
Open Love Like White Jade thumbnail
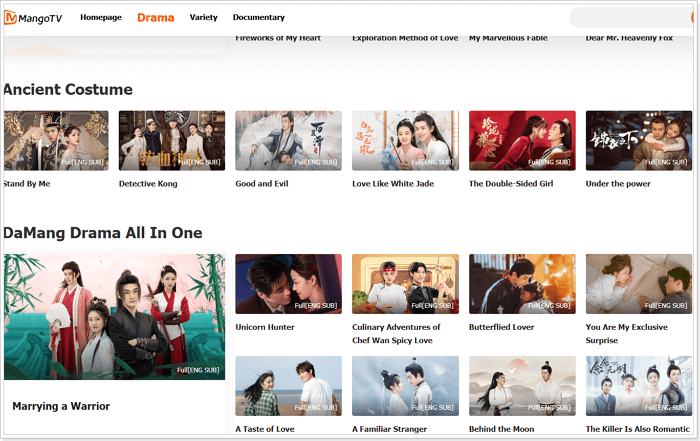(405, 140)
